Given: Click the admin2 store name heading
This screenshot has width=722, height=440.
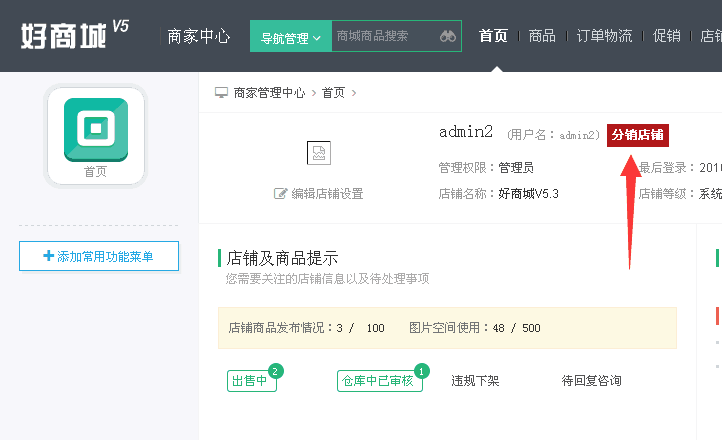Looking at the screenshot, I should point(466,132).
